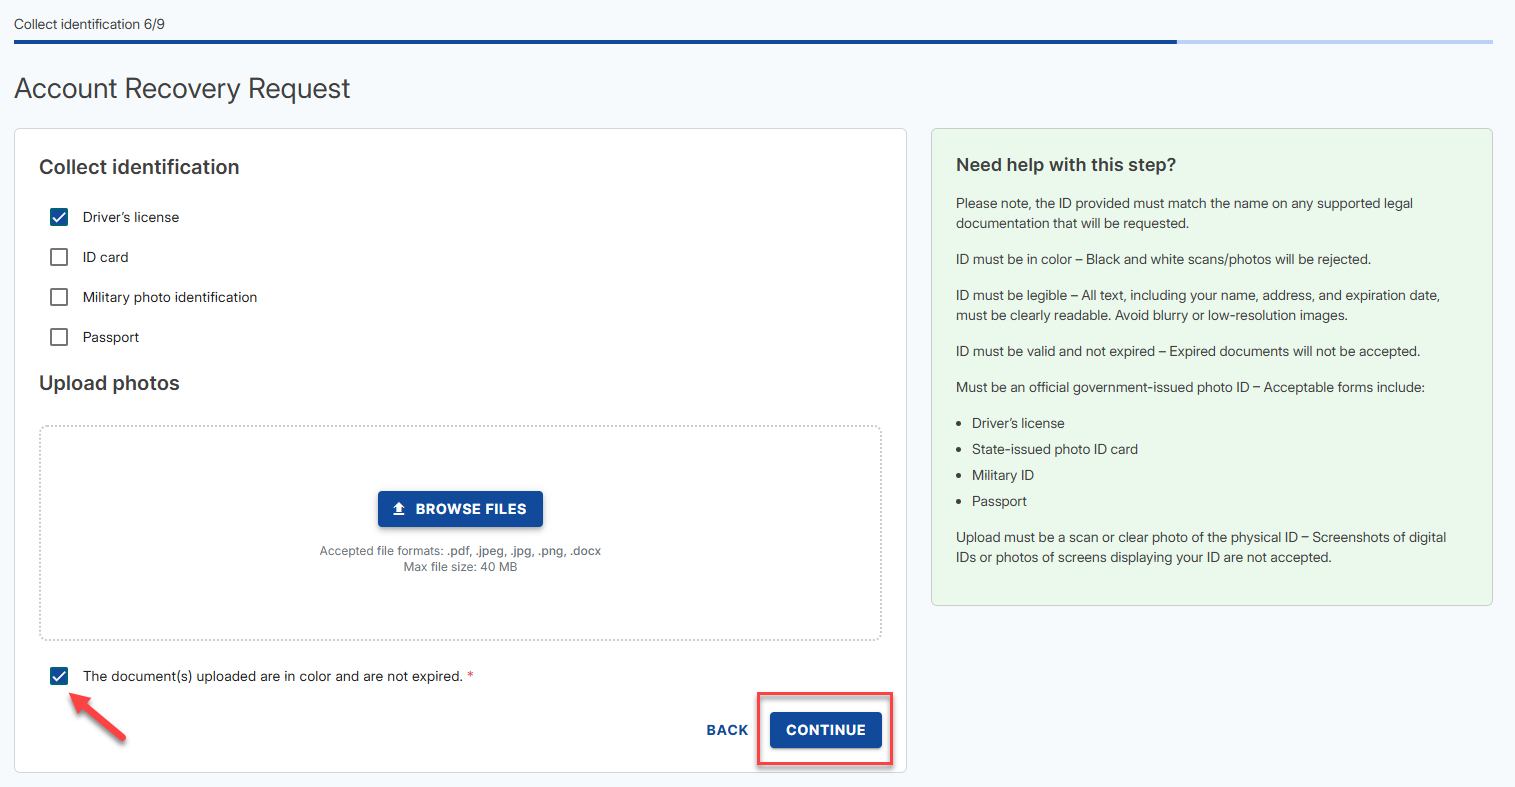
Task: Click the "Military photo identification" option label
Action: (170, 297)
